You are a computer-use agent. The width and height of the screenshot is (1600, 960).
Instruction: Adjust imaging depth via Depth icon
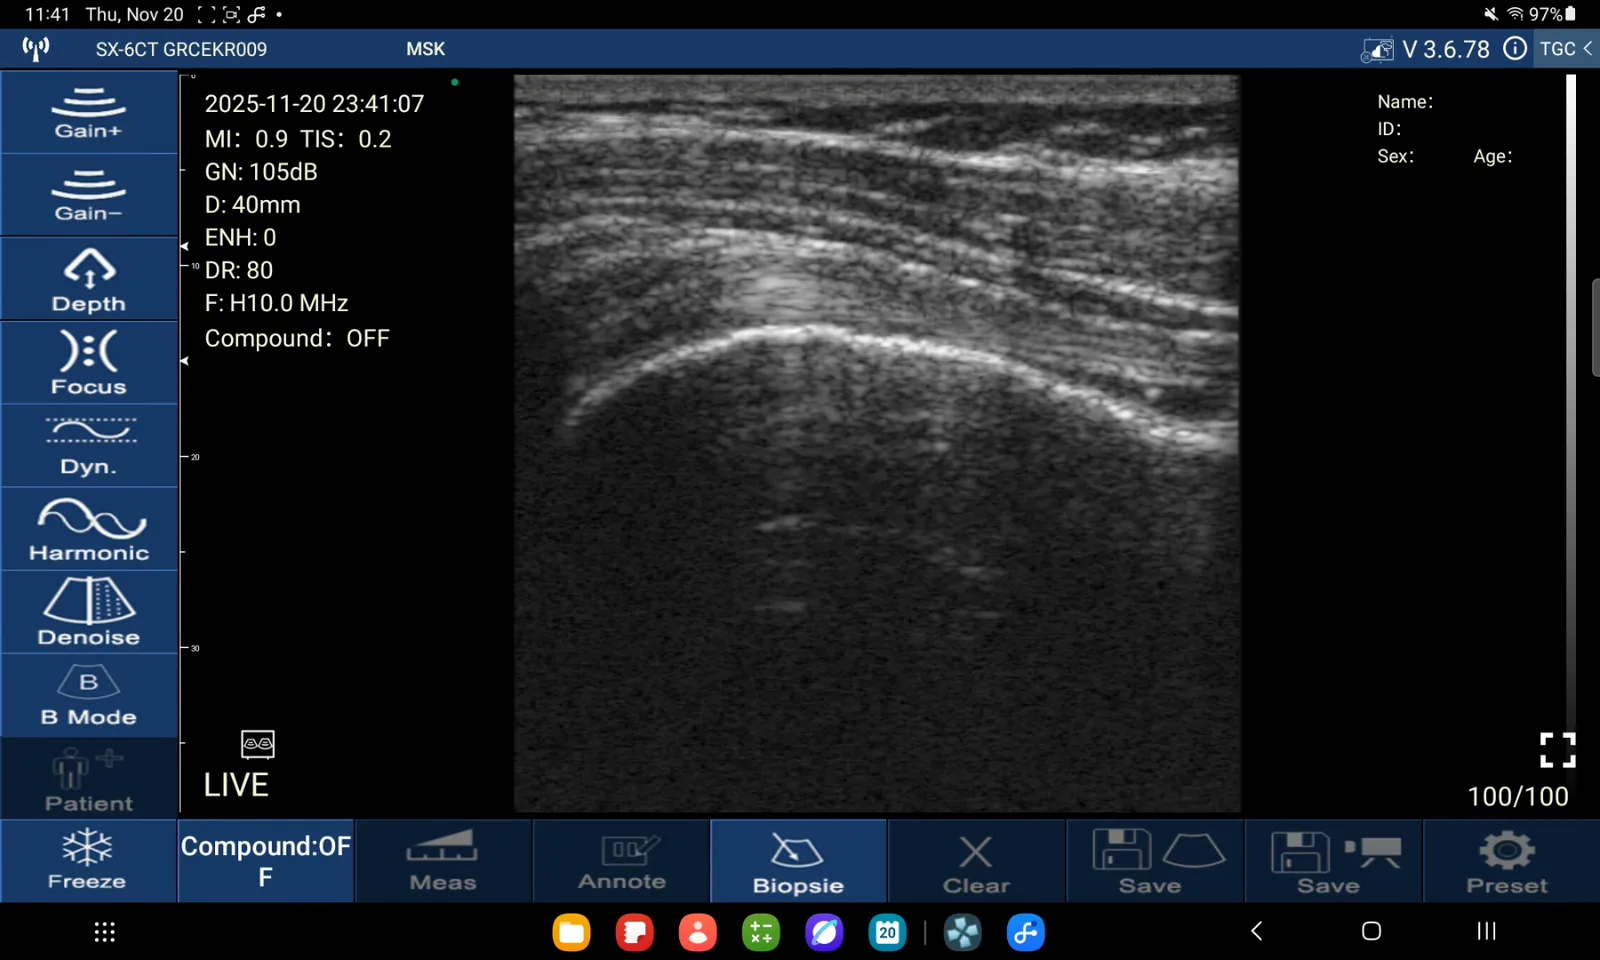(x=89, y=280)
